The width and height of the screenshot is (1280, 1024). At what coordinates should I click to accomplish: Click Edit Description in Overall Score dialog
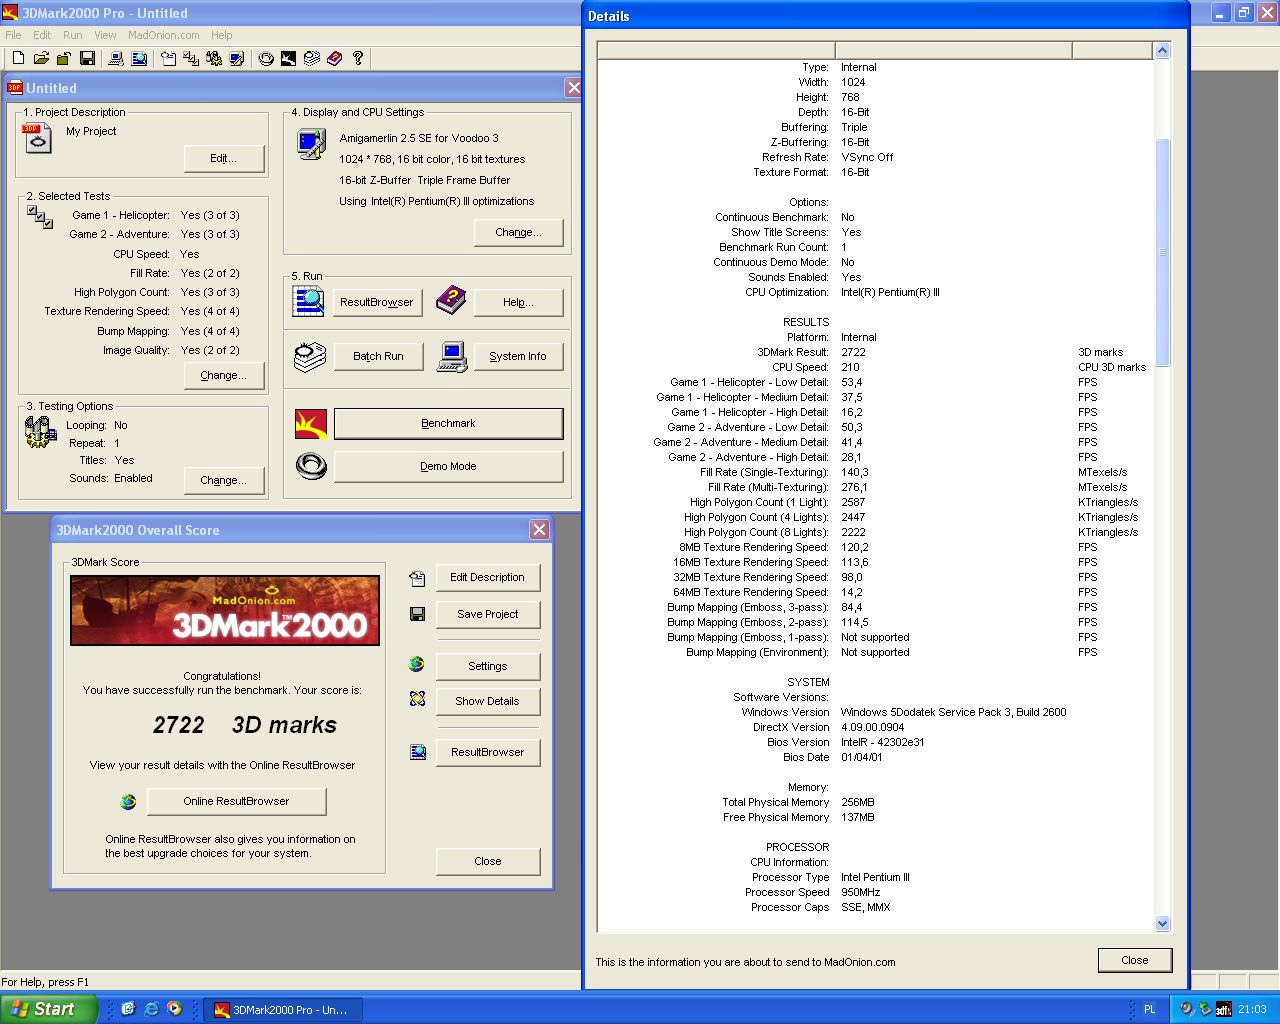tap(487, 577)
